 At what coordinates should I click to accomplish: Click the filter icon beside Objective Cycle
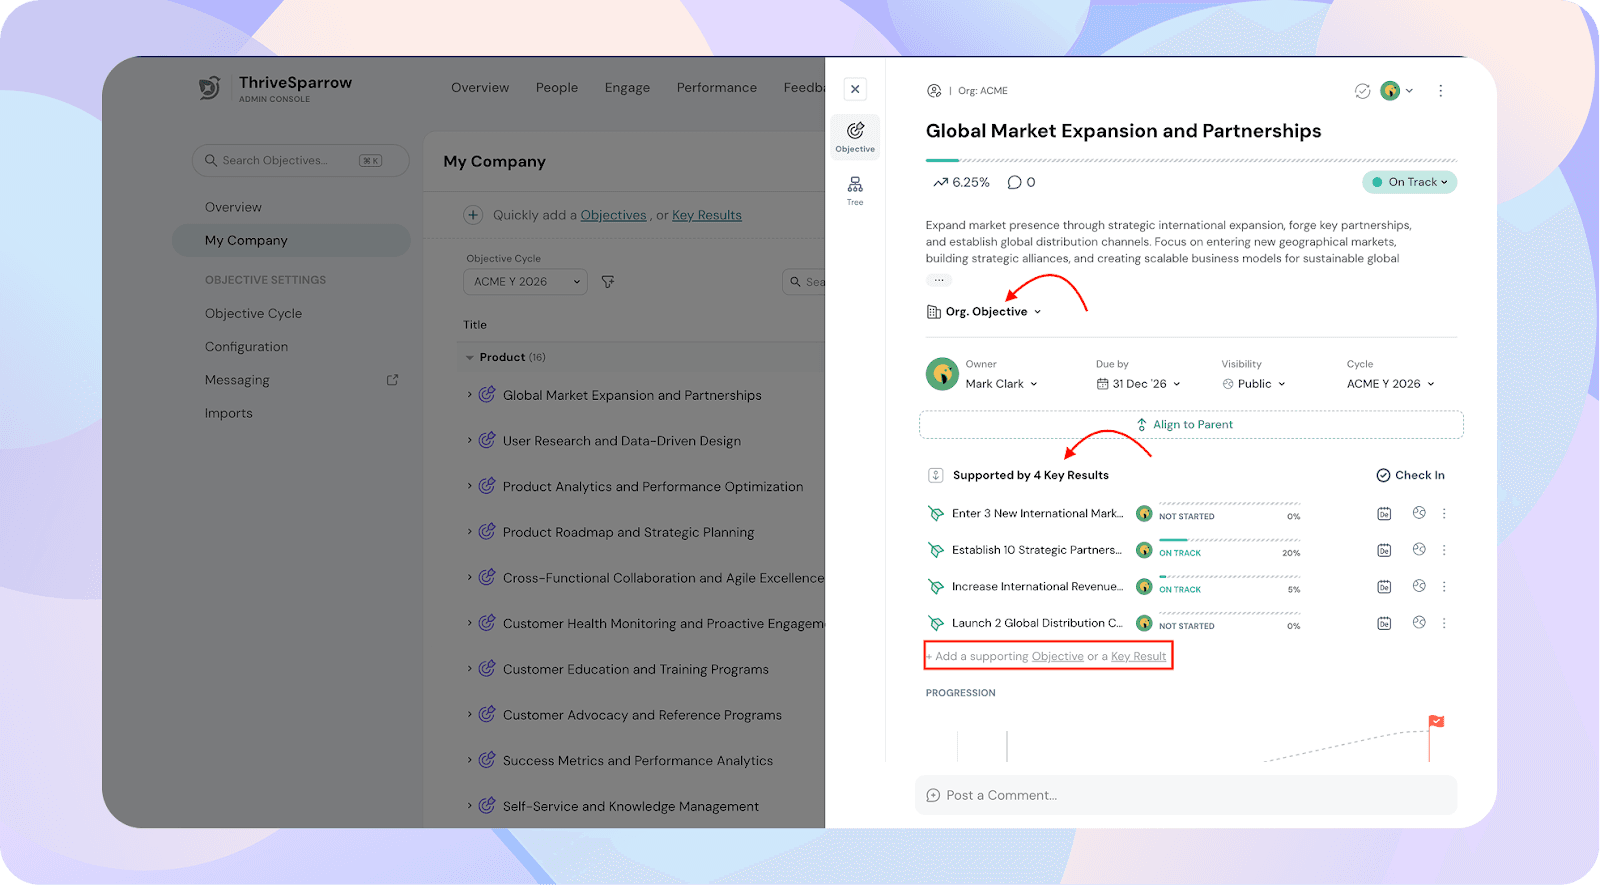tap(608, 282)
